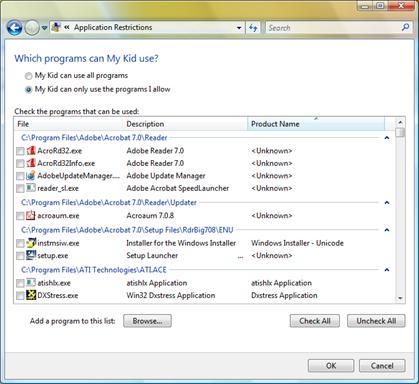This screenshot has width=419, height=384.
Task: Select Installer for the Windows Installer text
Action: point(181,243)
